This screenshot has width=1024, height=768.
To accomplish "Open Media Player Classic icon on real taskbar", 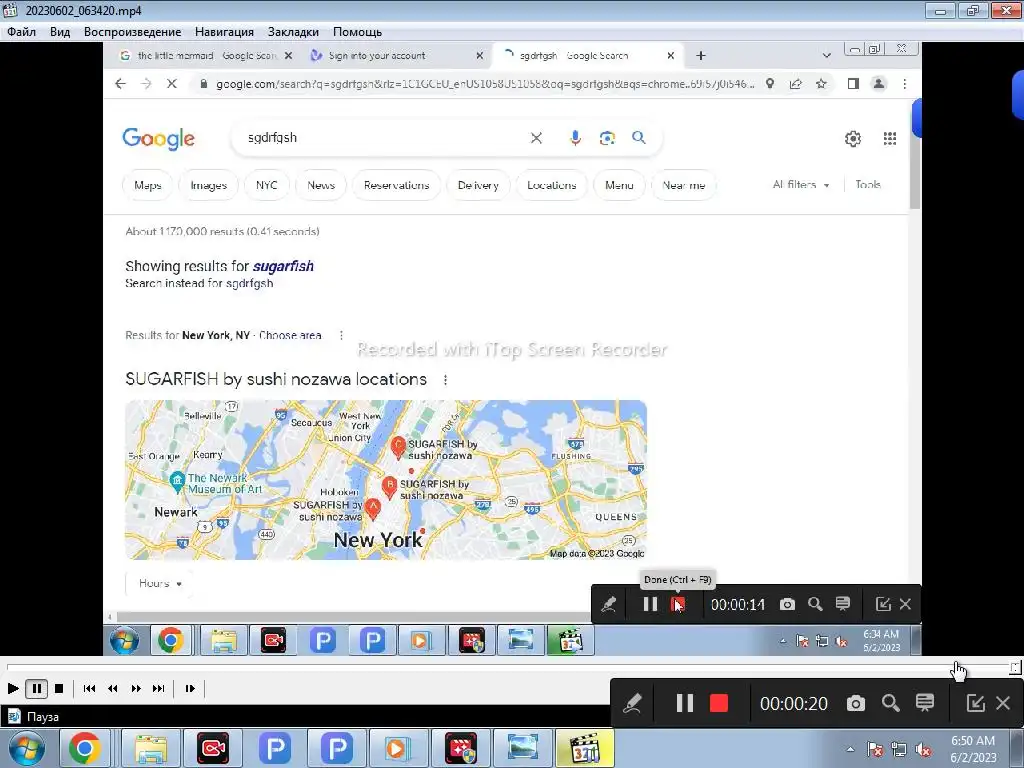I will click(585, 748).
